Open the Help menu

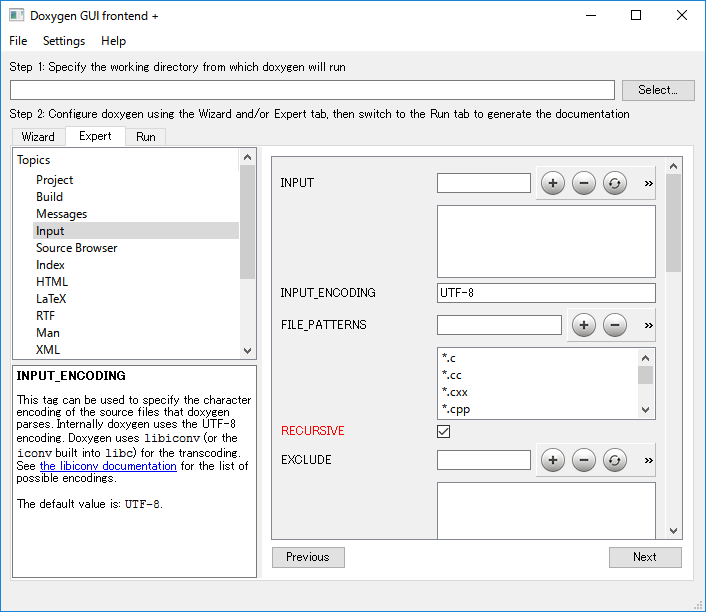113,41
